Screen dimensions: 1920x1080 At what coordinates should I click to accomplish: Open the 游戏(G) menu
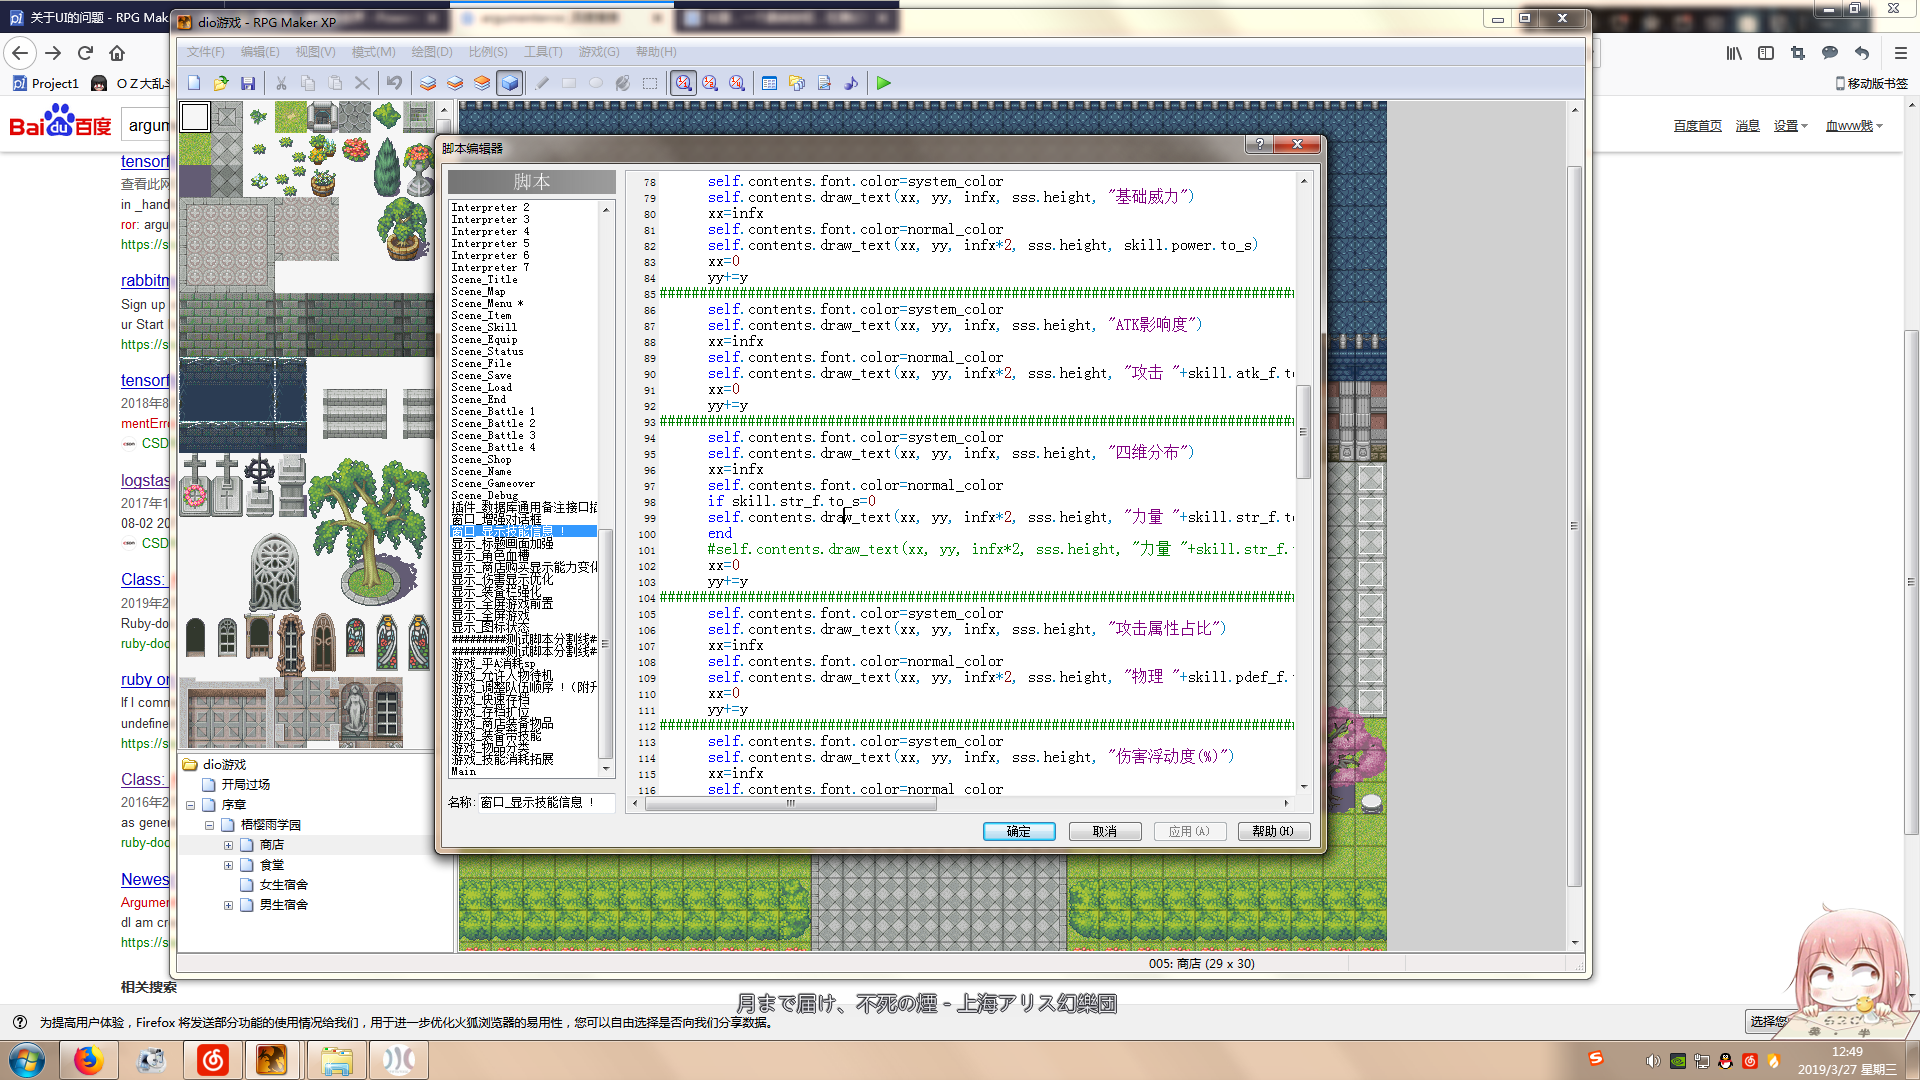[599, 52]
